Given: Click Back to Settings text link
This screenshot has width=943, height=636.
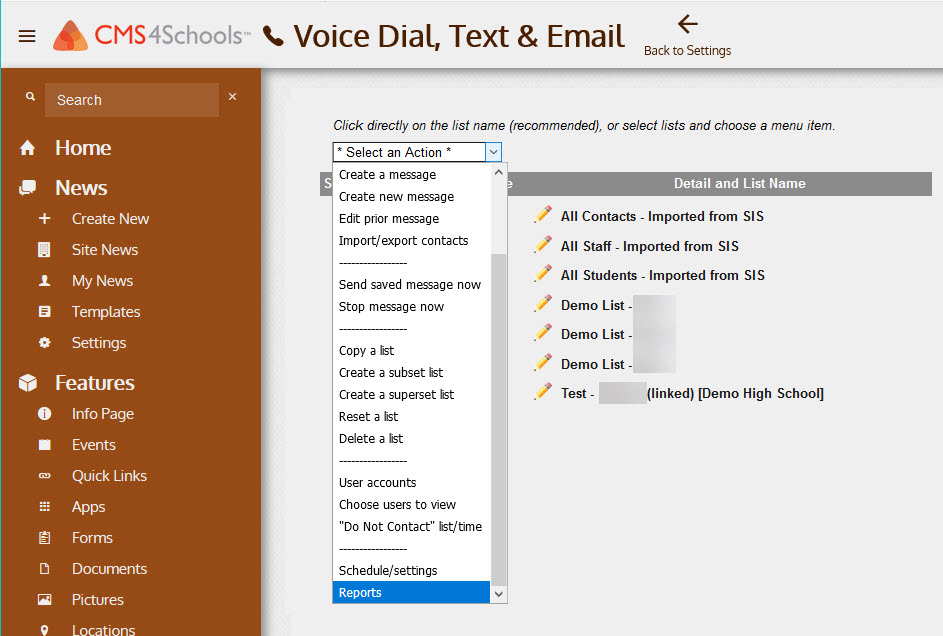Looking at the screenshot, I should [687, 50].
